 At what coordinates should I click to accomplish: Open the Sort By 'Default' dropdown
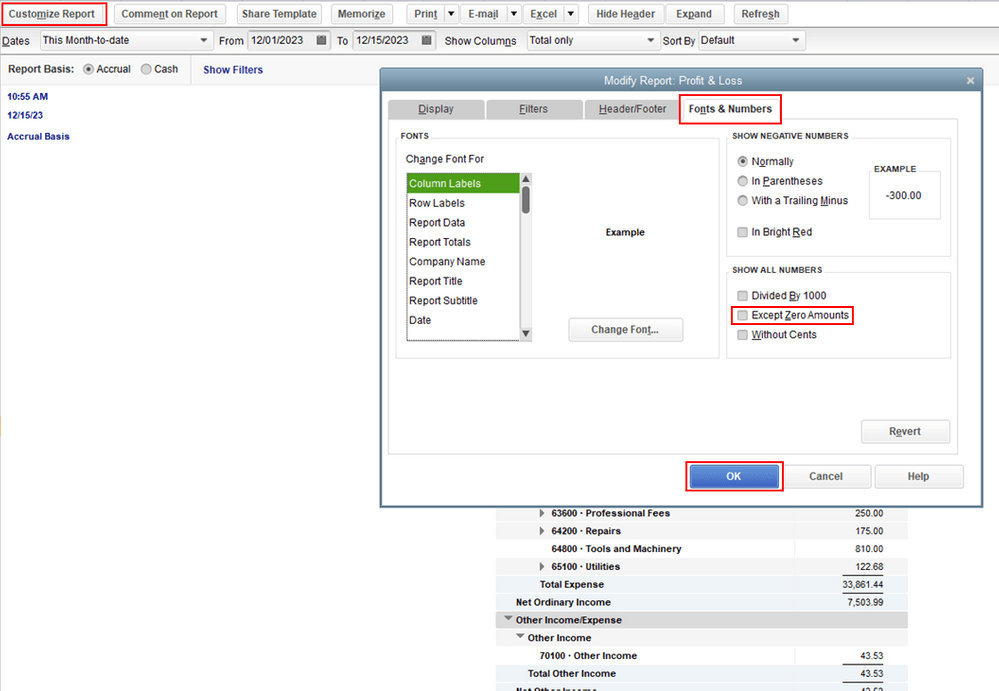(x=793, y=40)
